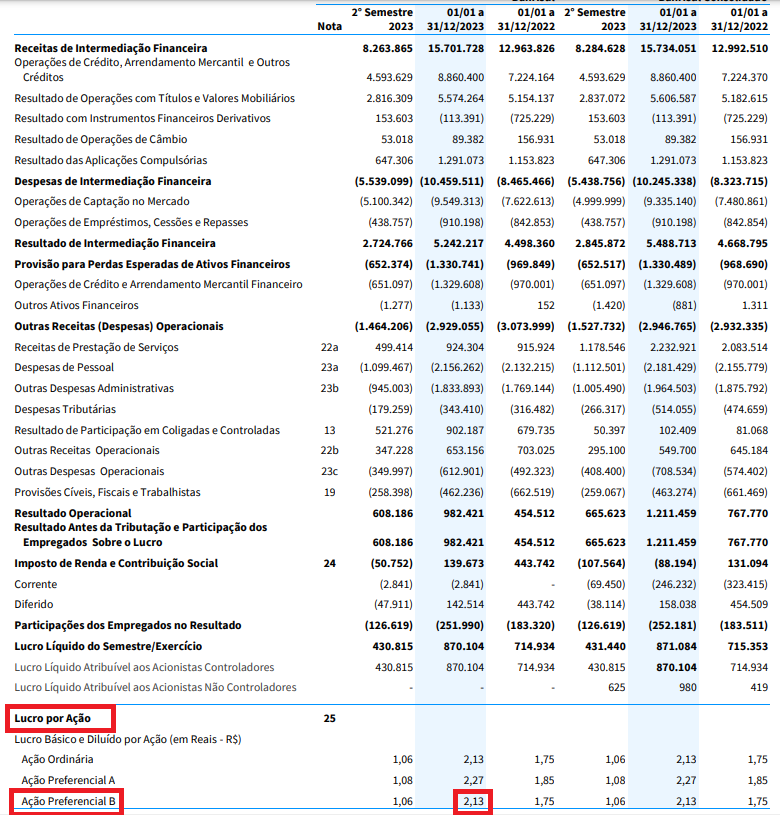780x815 pixels.
Task: Click note reference 22b
Action: [x=329, y=451]
